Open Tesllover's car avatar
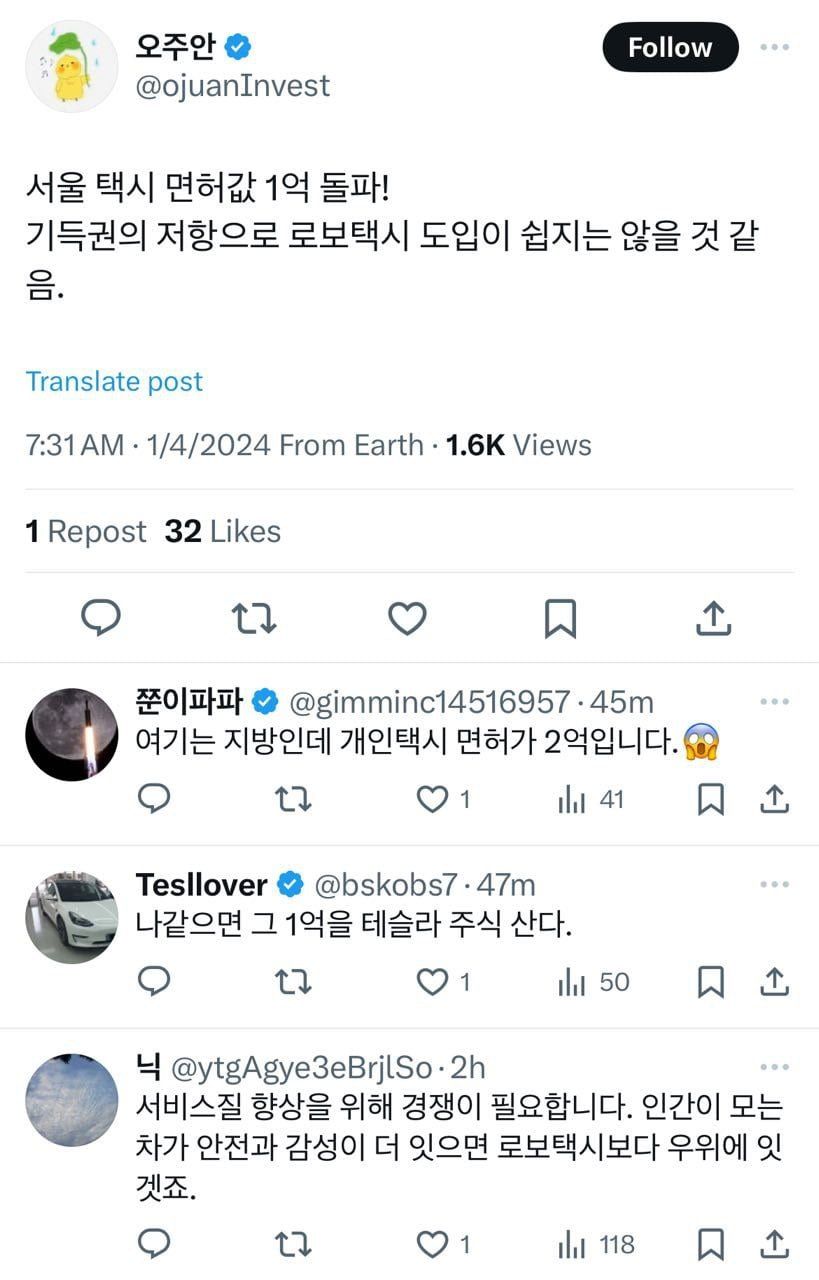Image resolution: width=819 pixels, height=1280 pixels. click(72, 917)
